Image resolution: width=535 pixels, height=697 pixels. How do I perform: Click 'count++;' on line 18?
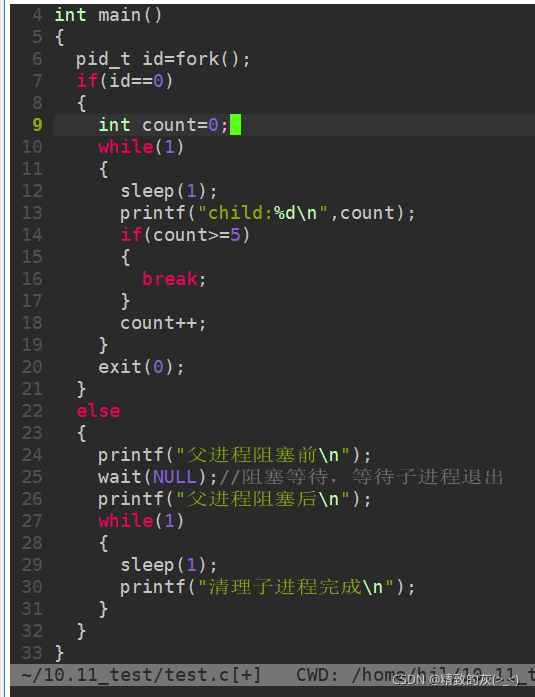pos(163,324)
